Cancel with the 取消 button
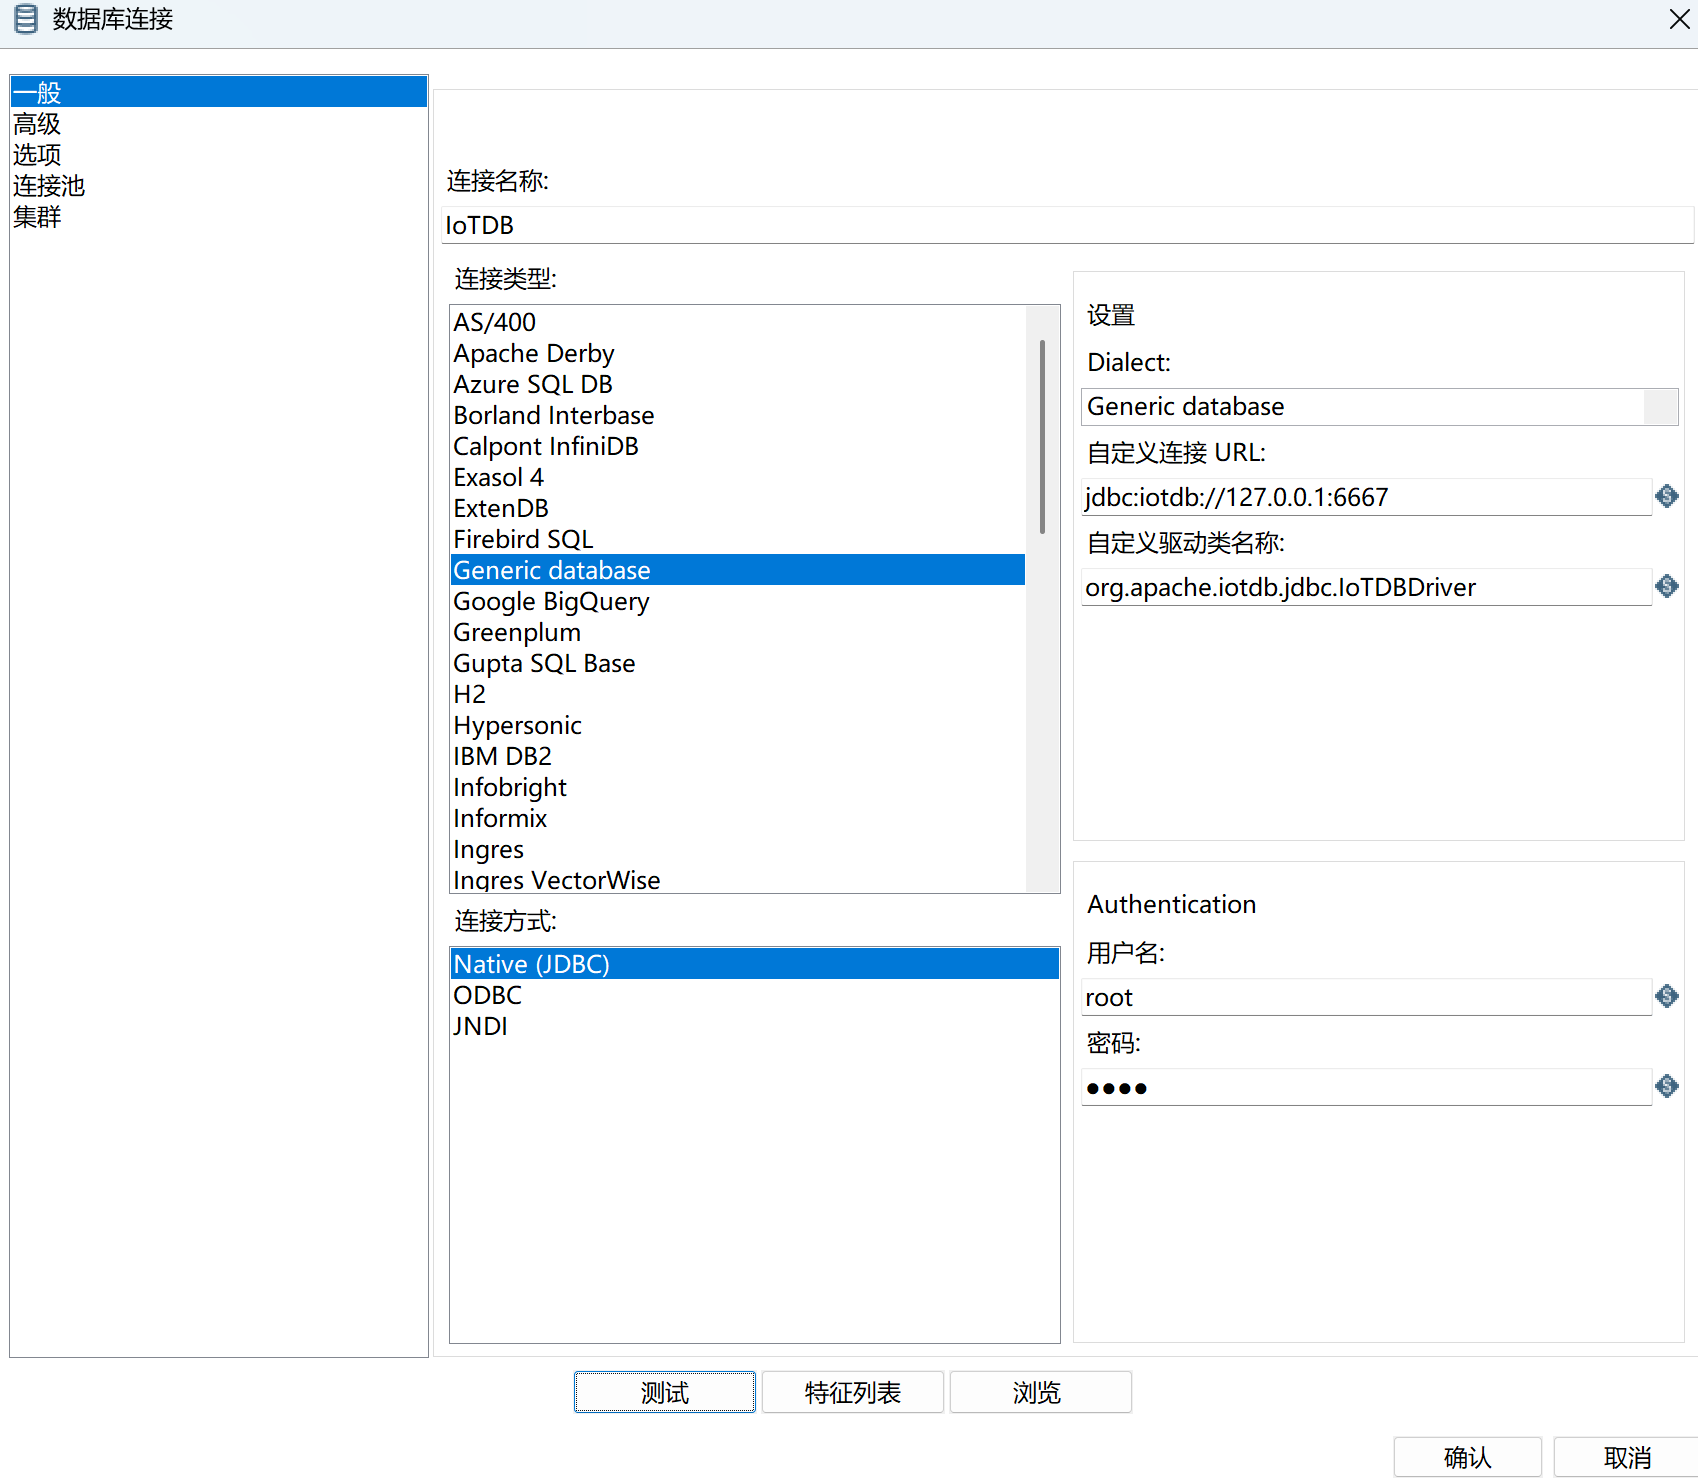Viewport: 1698px width, 1480px height. pyautogui.click(x=1626, y=1457)
